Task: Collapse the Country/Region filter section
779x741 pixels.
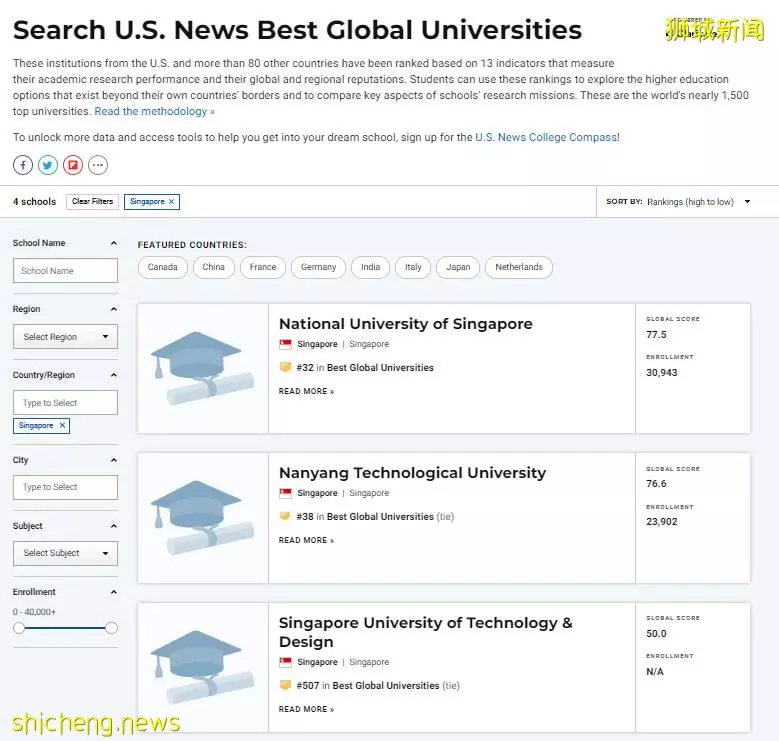Action: click(114, 375)
